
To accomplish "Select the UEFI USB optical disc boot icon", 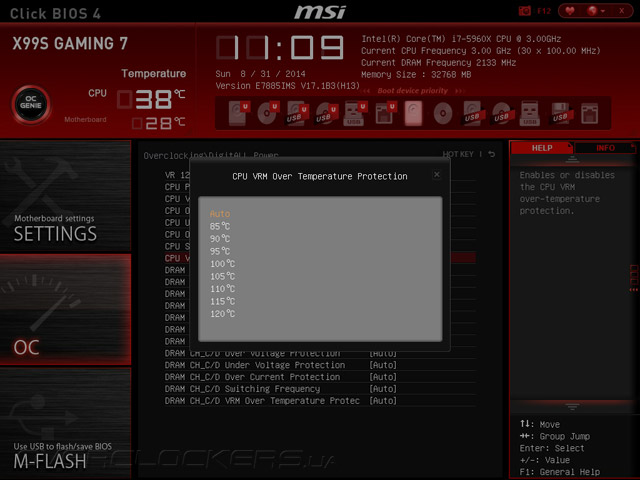I will (x=327, y=113).
